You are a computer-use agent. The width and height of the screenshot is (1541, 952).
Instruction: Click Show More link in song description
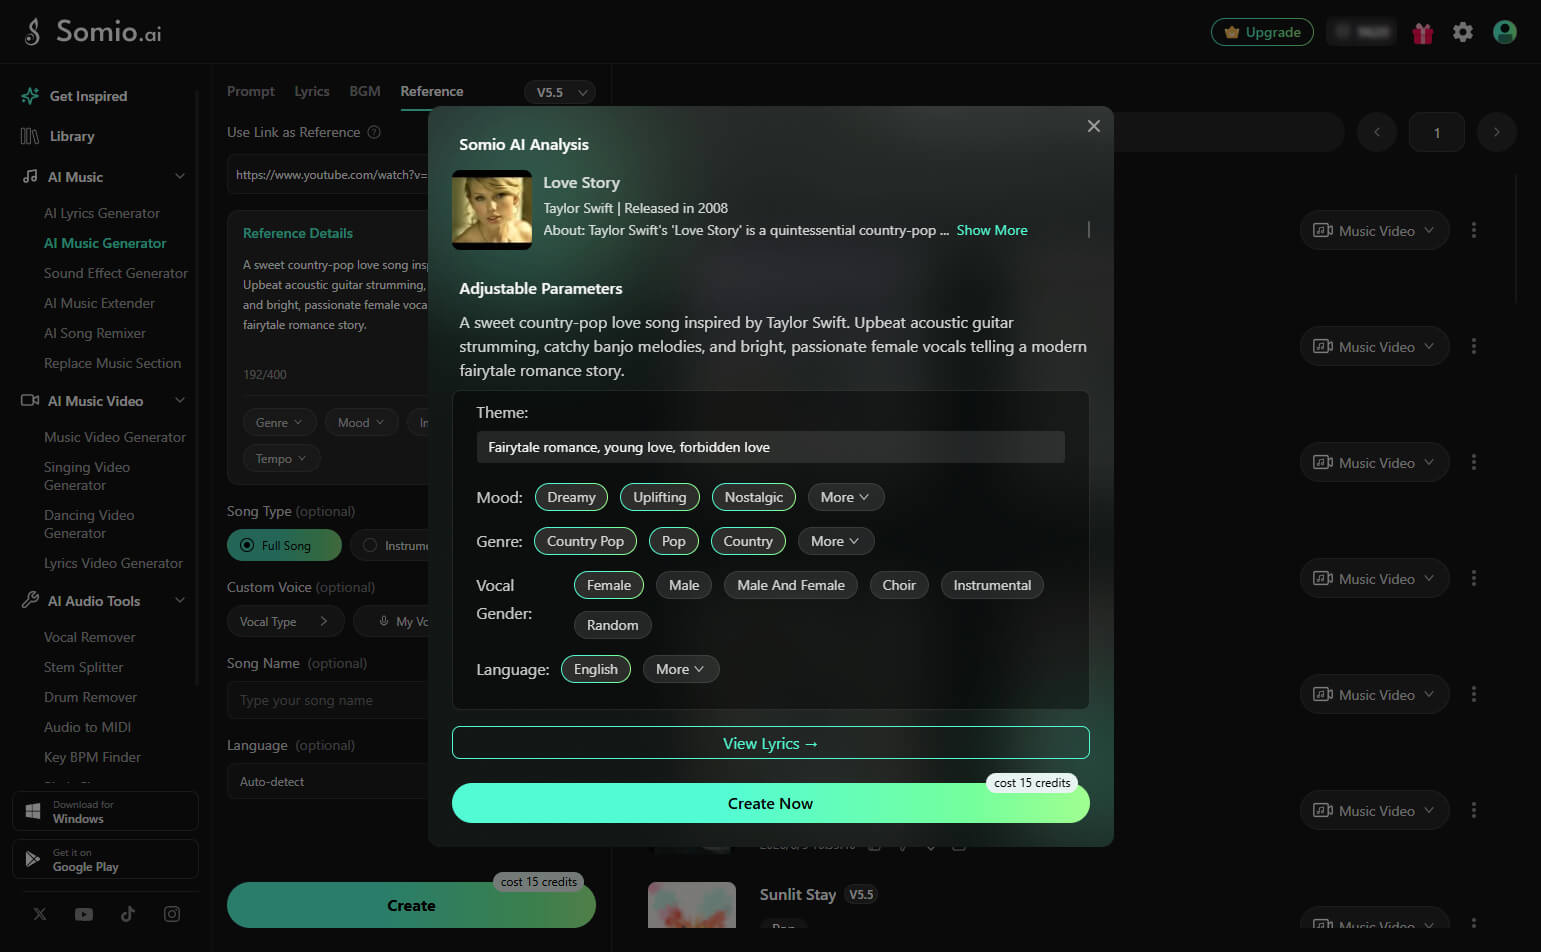[992, 230]
